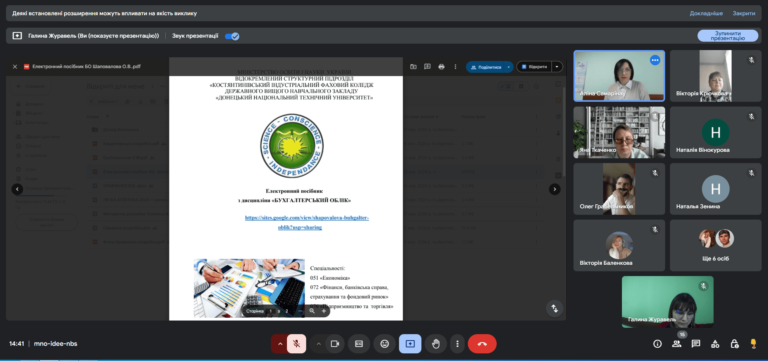This screenshot has height=361, width=768.
Task: Show the participants list
Action: point(677,344)
